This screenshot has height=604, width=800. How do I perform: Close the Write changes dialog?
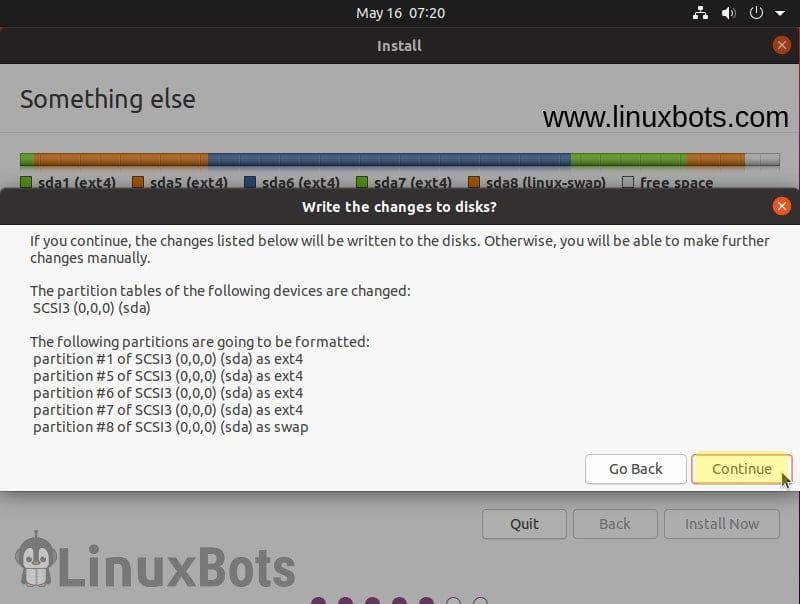pyautogui.click(x=781, y=206)
